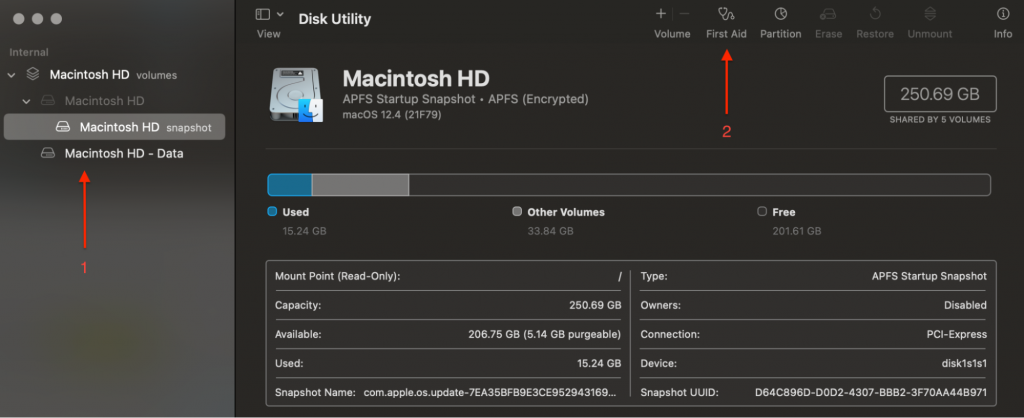Collapse the greyed Macintosh HD volume group

[27, 101]
